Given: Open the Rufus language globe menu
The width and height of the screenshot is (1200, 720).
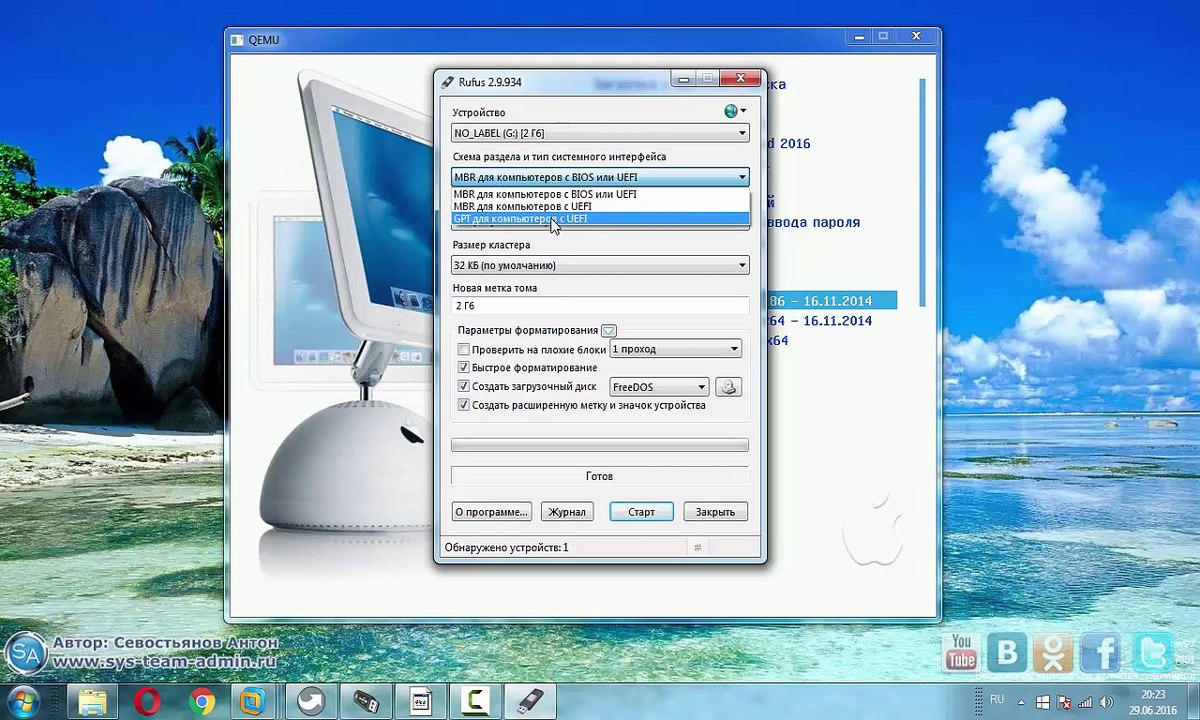Looking at the screenshot, I should [736, 111].
